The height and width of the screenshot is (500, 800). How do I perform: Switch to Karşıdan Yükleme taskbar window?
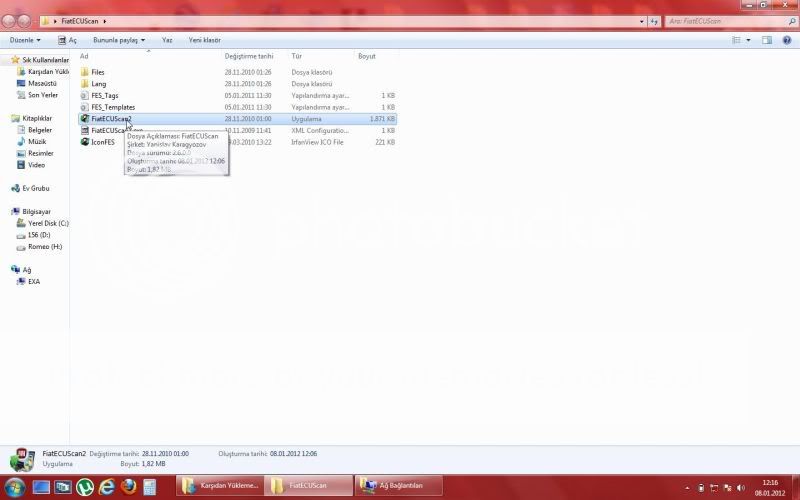220,486
